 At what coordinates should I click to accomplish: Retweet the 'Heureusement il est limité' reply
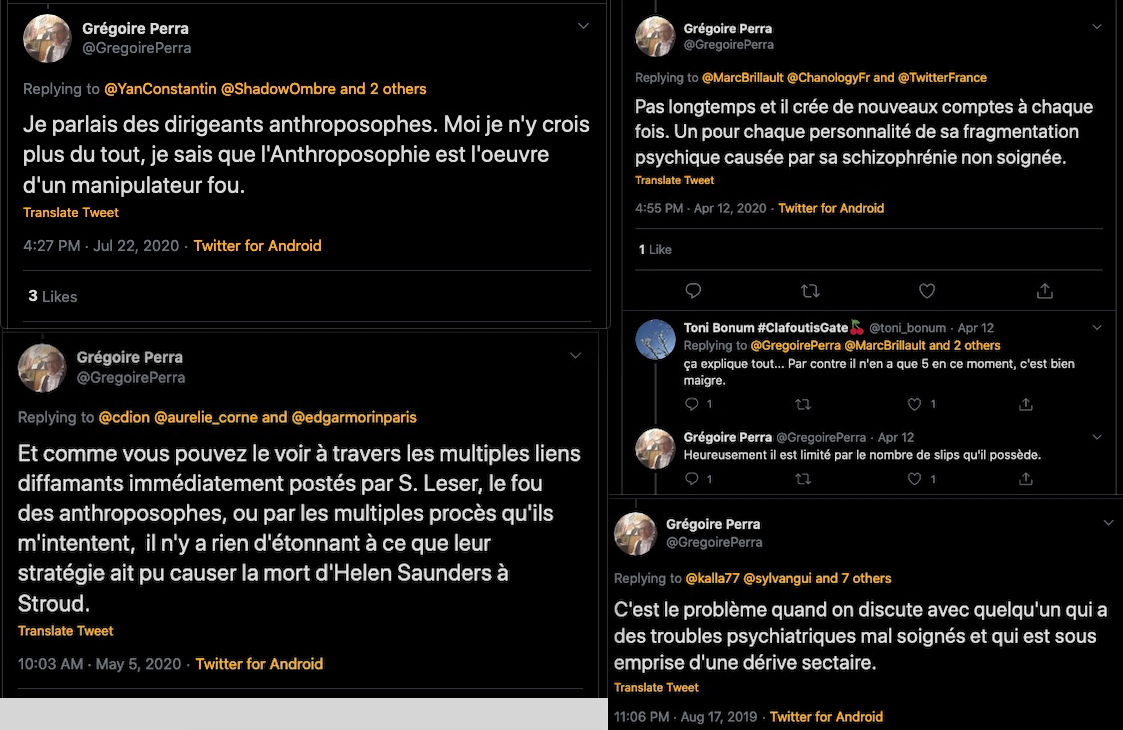(802, 479)
